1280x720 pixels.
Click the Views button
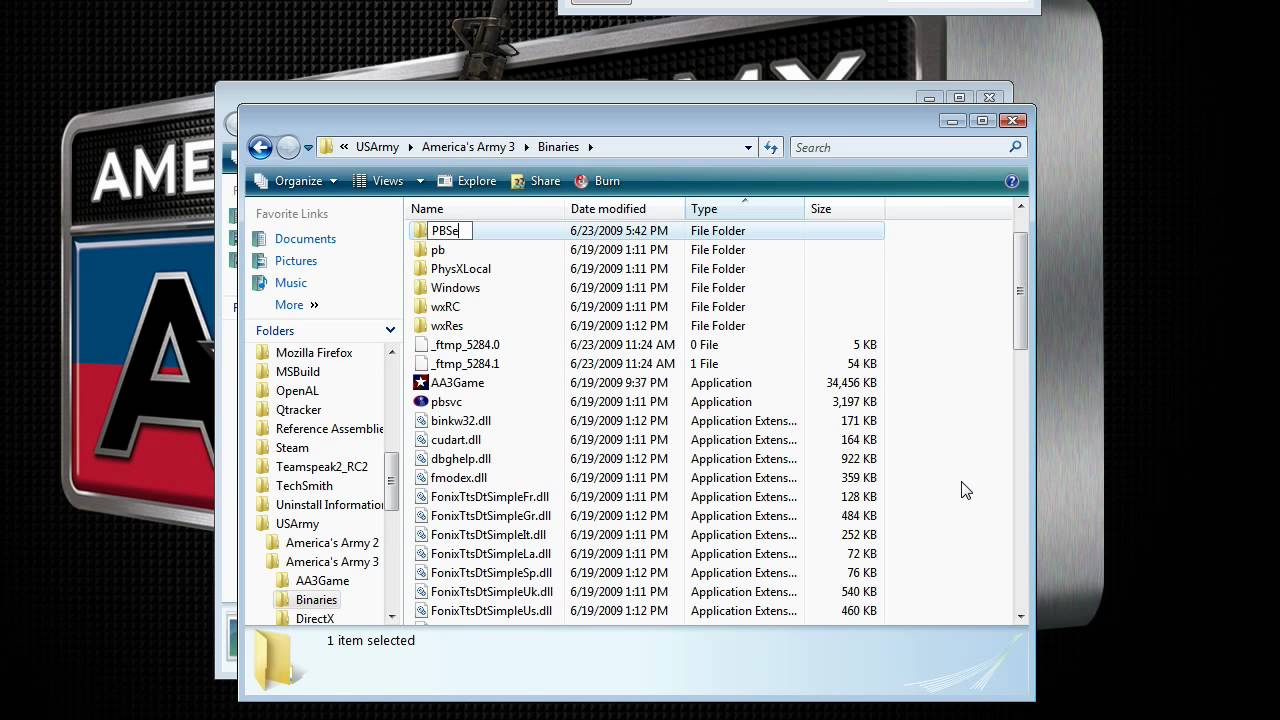[379, 181]
